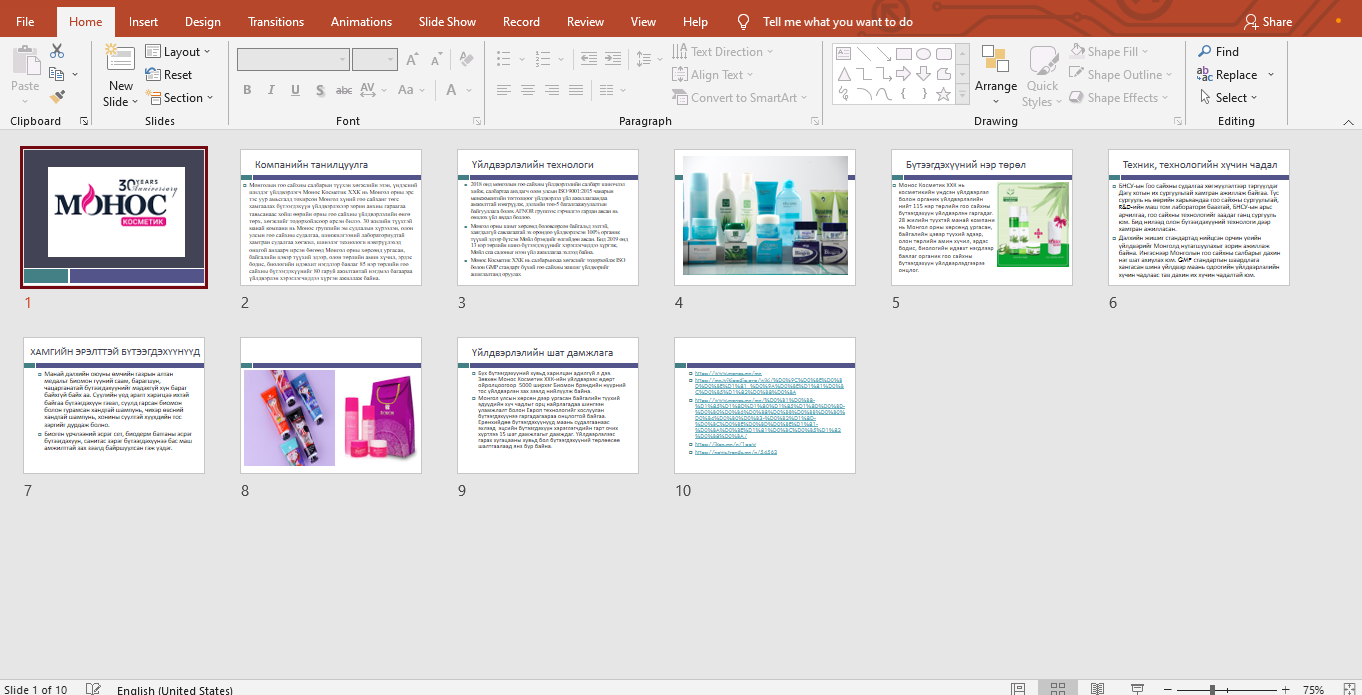Screen dimensions: 1362x695
Task: Click Tell me what you want to do
Action: (837, 22)
